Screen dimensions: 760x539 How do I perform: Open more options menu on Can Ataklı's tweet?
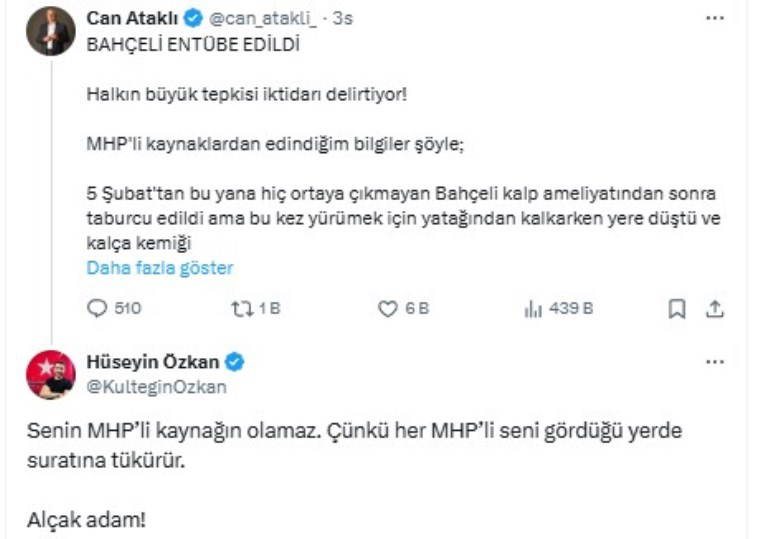714,18
